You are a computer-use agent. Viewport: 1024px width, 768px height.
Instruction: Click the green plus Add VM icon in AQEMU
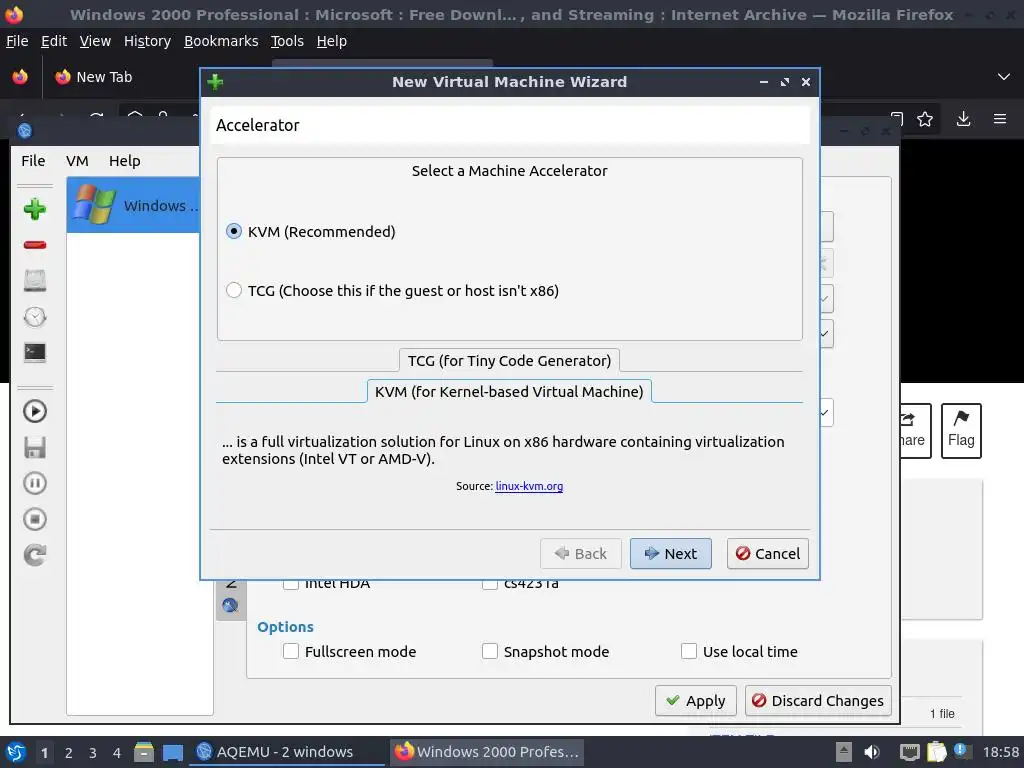(x=35, y=209)
